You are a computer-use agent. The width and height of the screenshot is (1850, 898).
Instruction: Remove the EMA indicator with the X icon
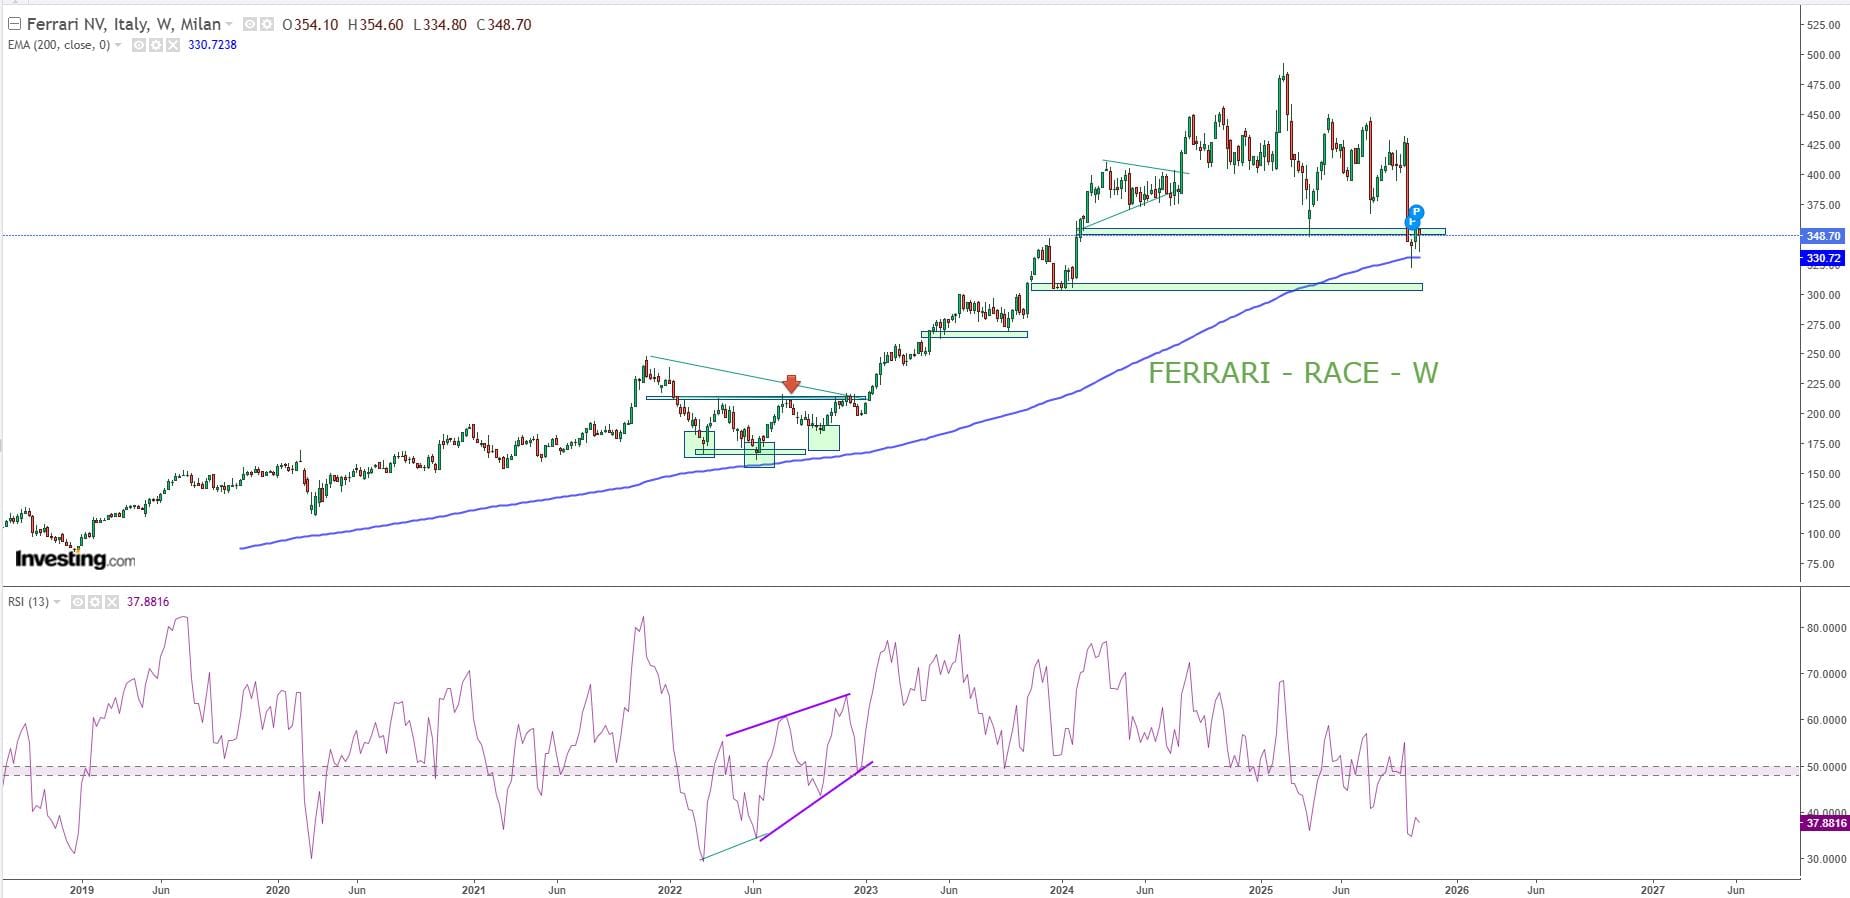coord(173,45)
